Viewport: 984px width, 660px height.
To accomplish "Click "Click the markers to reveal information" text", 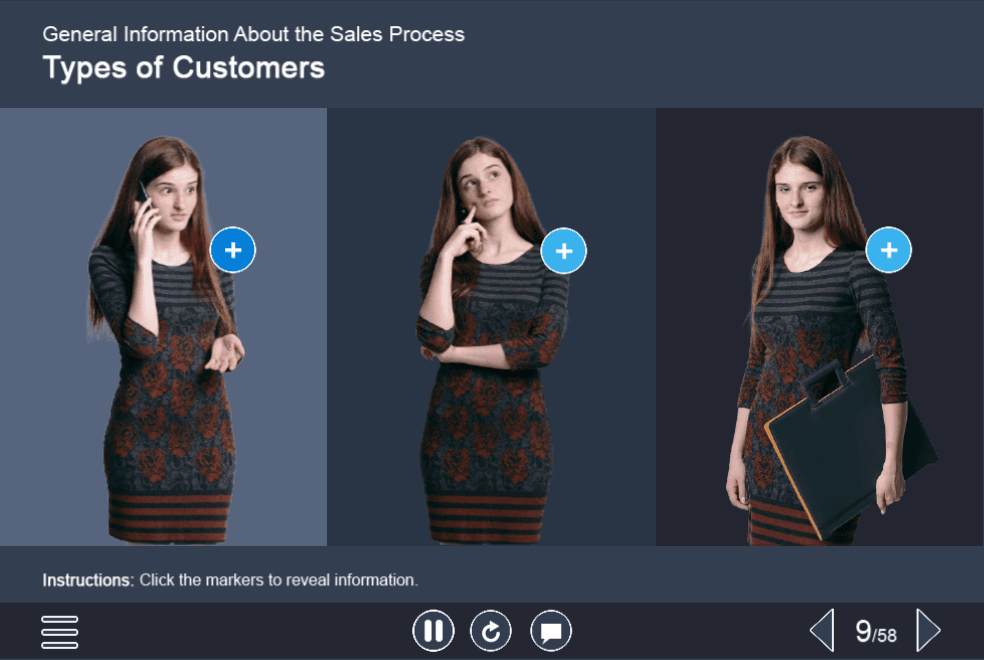I will point(278,580).
